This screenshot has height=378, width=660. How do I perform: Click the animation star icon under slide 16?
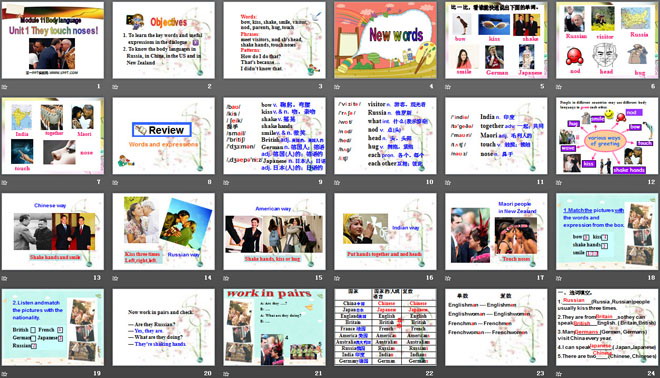tap(337, 278)
